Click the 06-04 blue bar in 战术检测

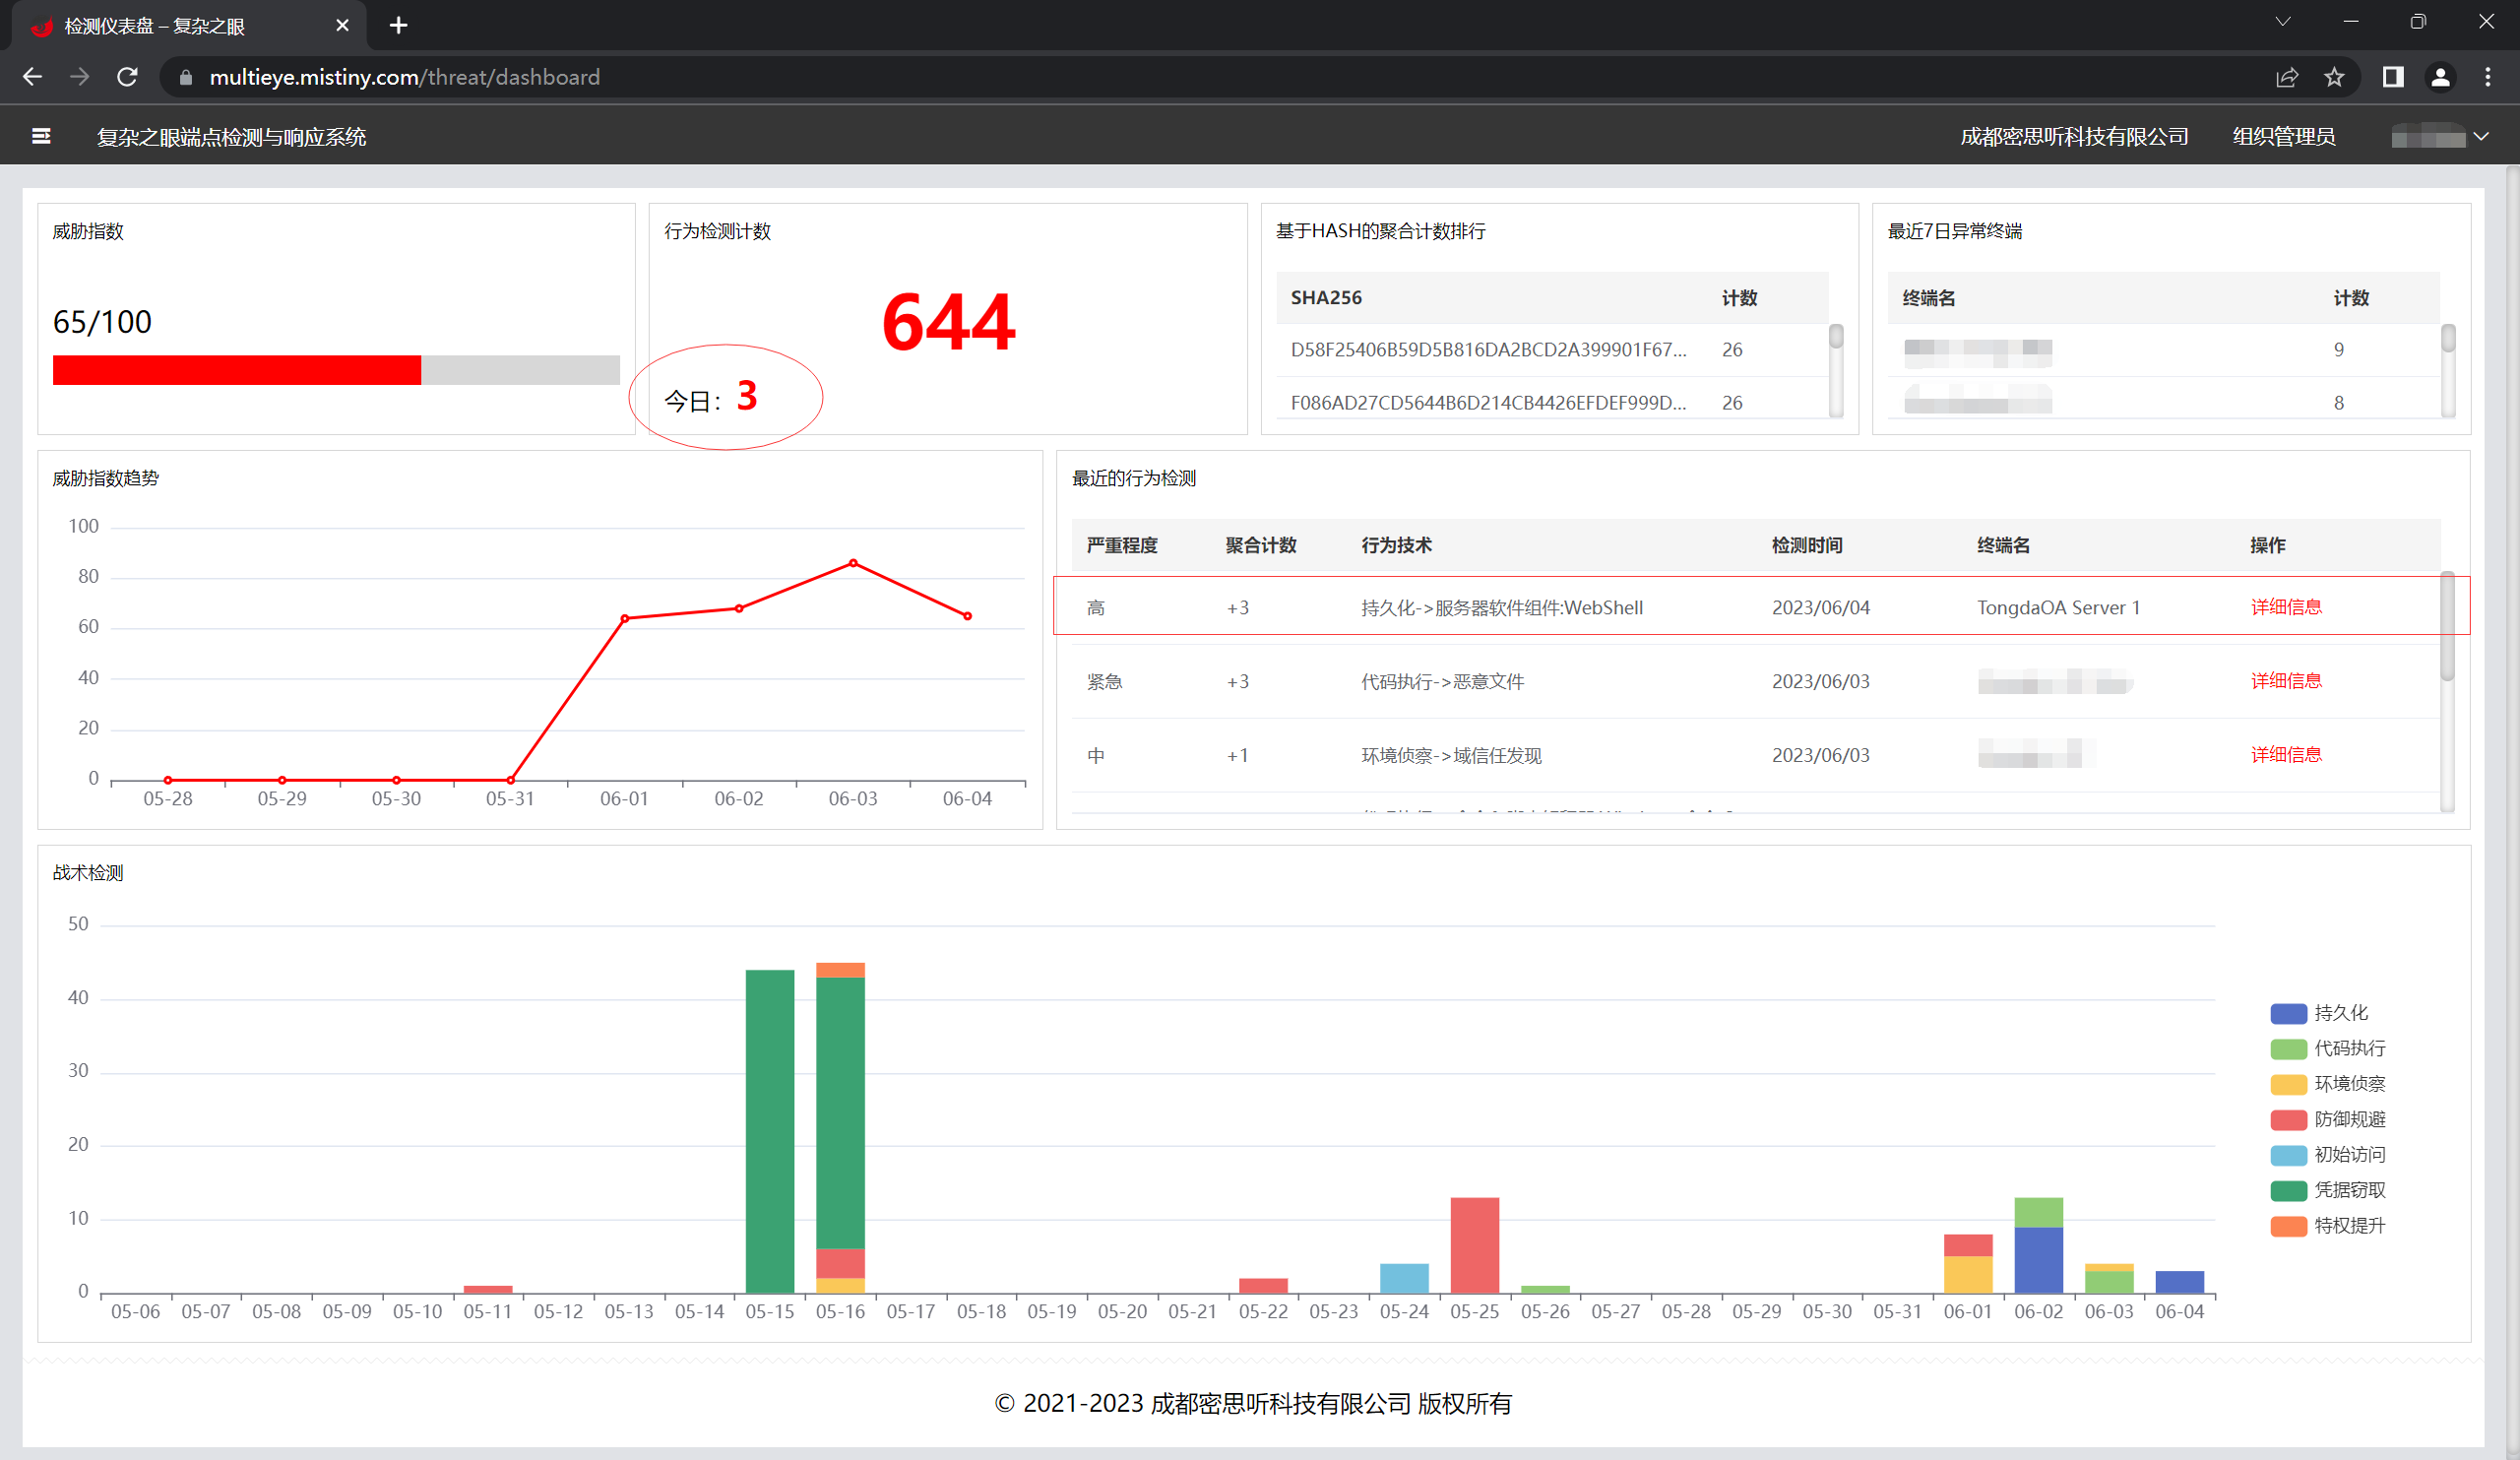point(2180,1282)
